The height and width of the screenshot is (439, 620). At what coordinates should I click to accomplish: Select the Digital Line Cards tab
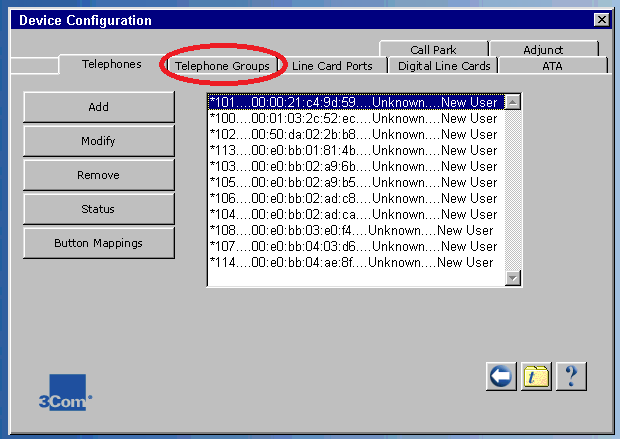click(444, 66)
